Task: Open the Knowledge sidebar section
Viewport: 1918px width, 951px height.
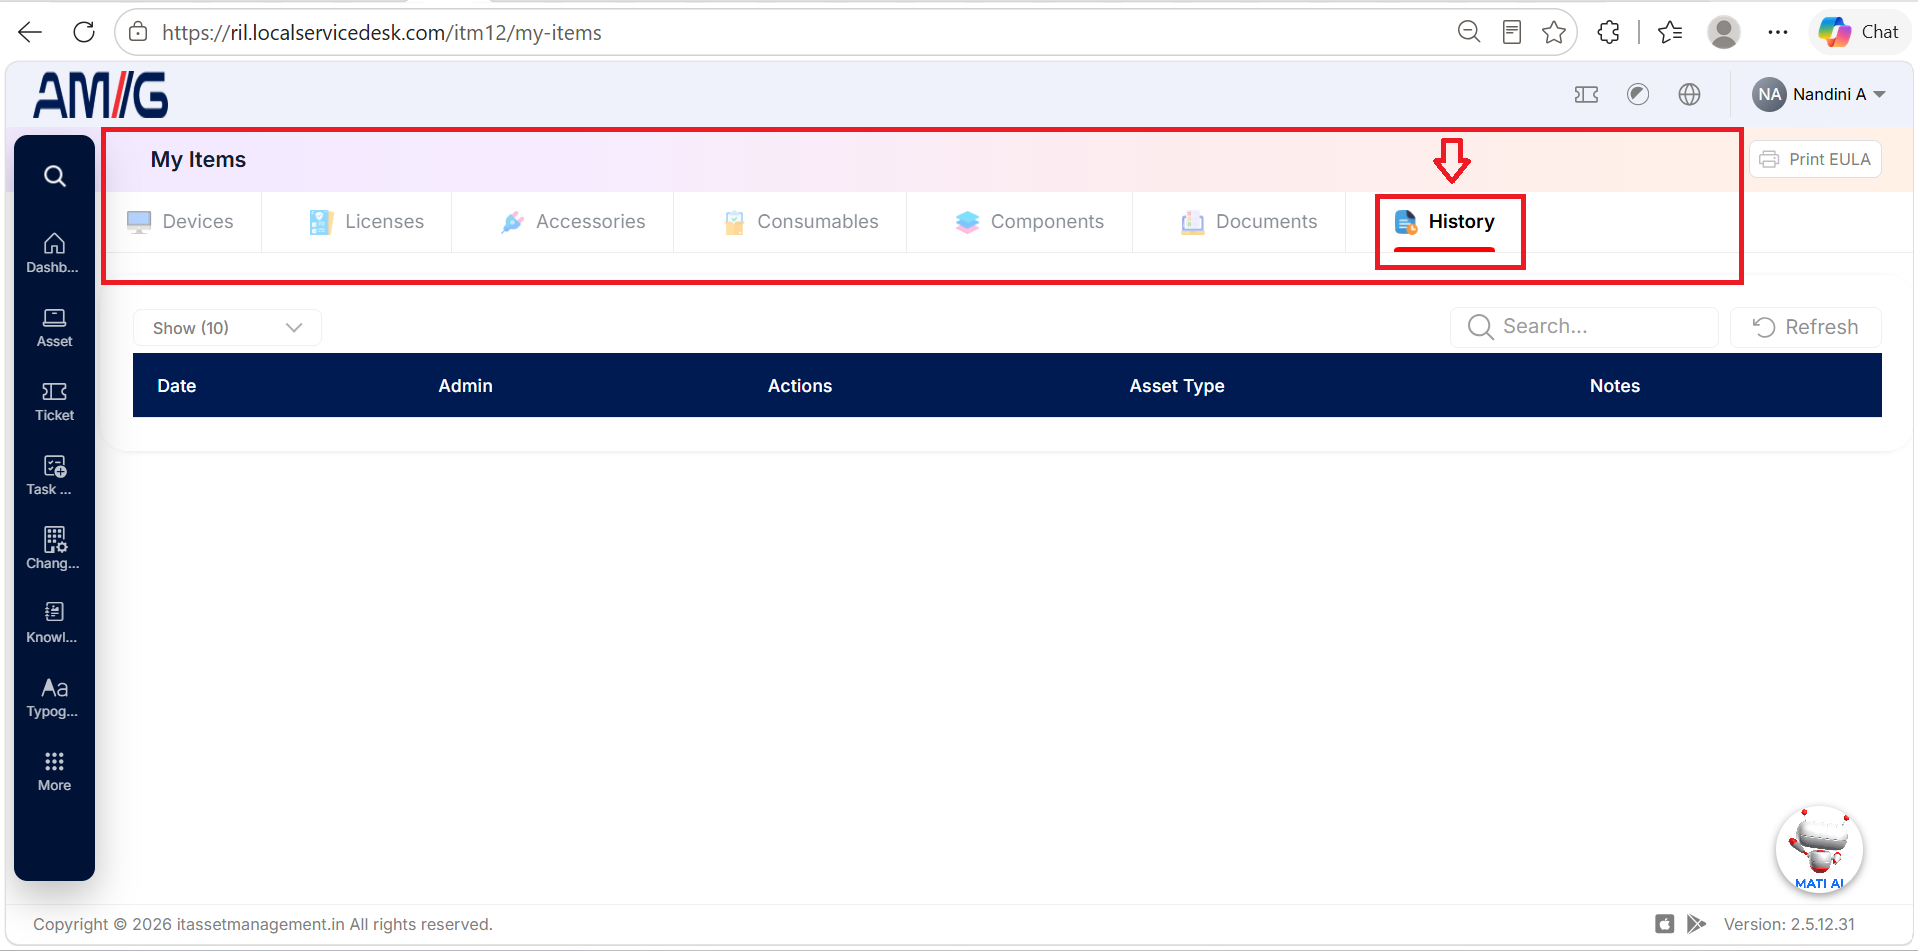Action: (x=54, y=623)
